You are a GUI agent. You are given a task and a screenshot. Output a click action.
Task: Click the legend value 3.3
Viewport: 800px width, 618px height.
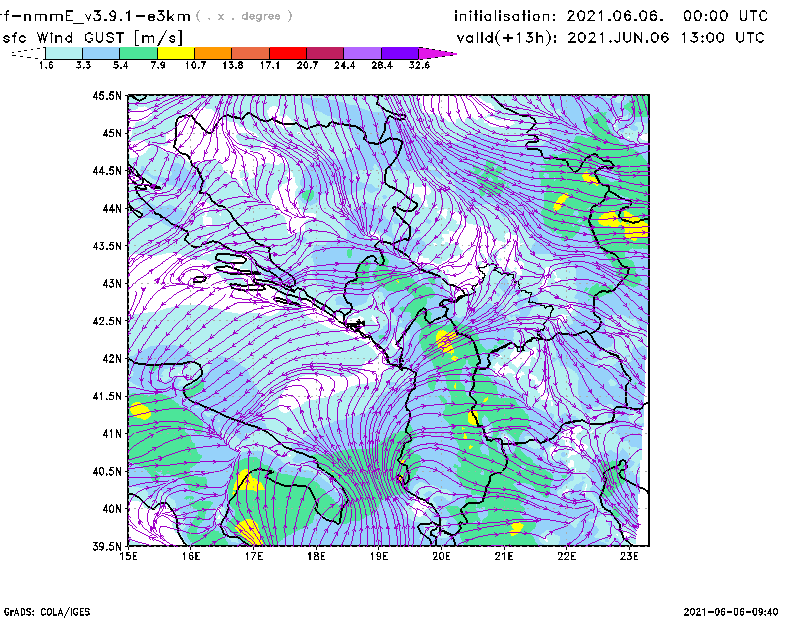click(84, 65)
